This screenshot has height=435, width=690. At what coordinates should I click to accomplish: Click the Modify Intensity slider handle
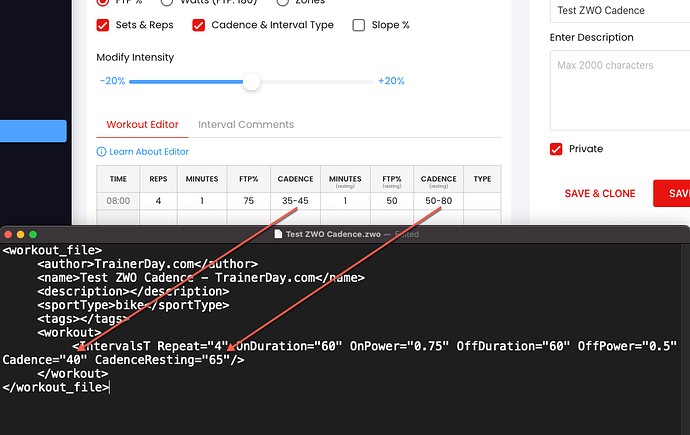click(251, 82)
